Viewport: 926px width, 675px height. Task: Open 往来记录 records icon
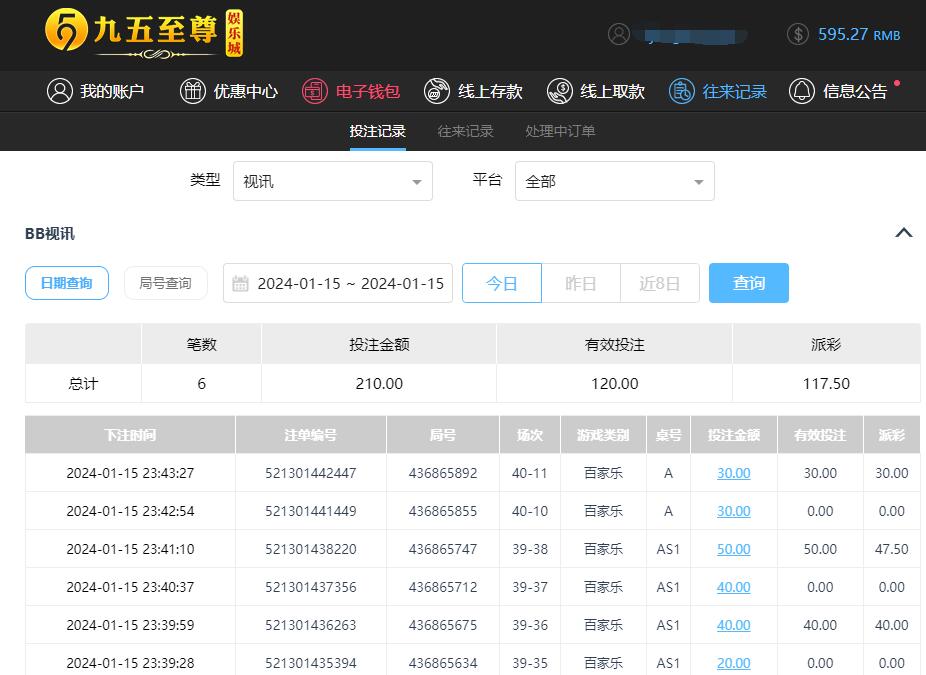682,91
